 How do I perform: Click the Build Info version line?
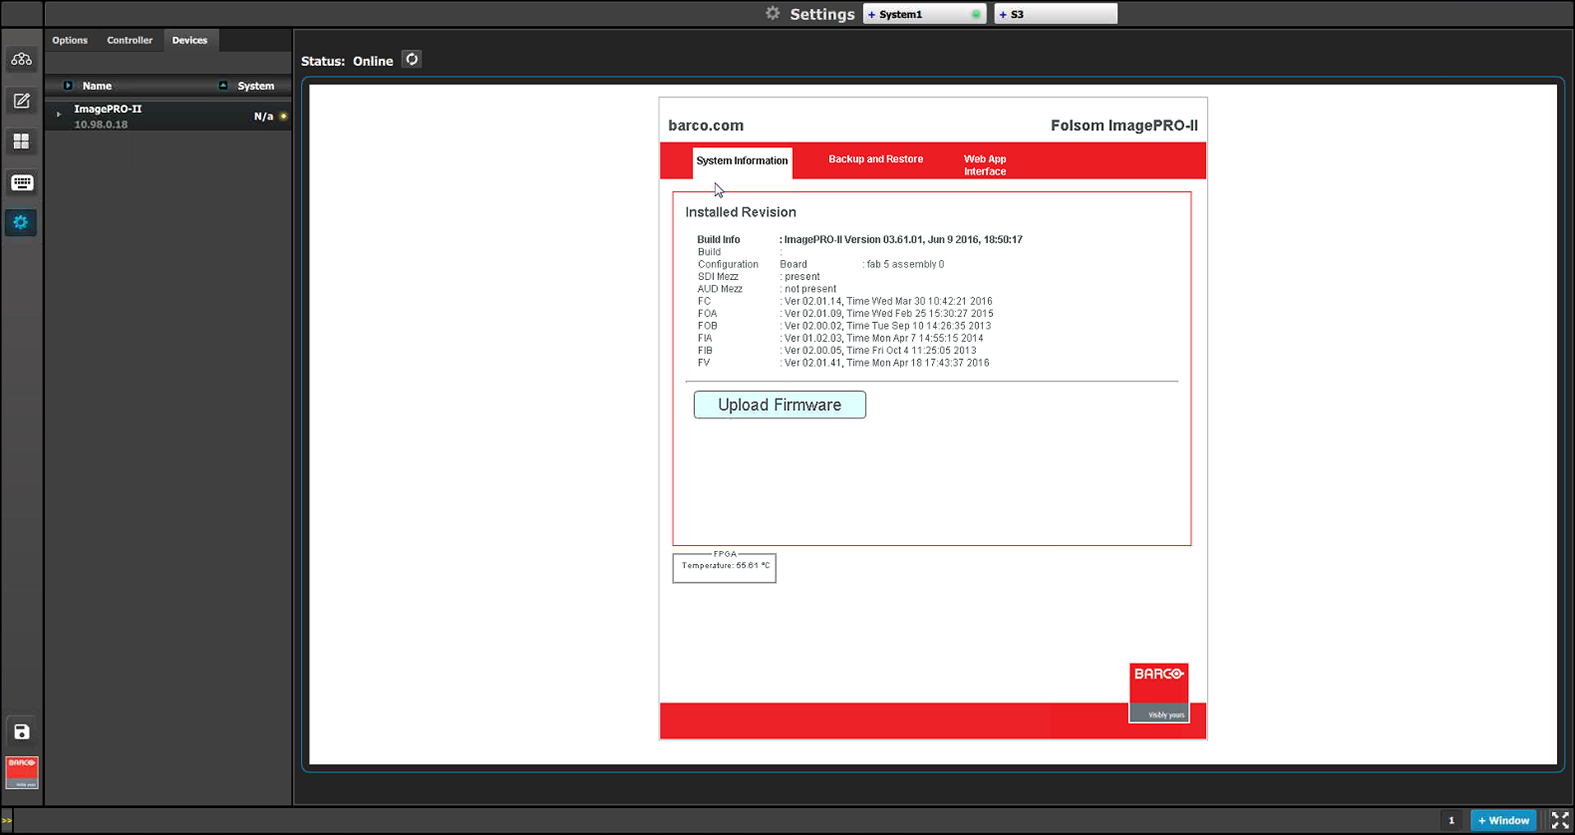pyautogui.click(x=901, y=240)
